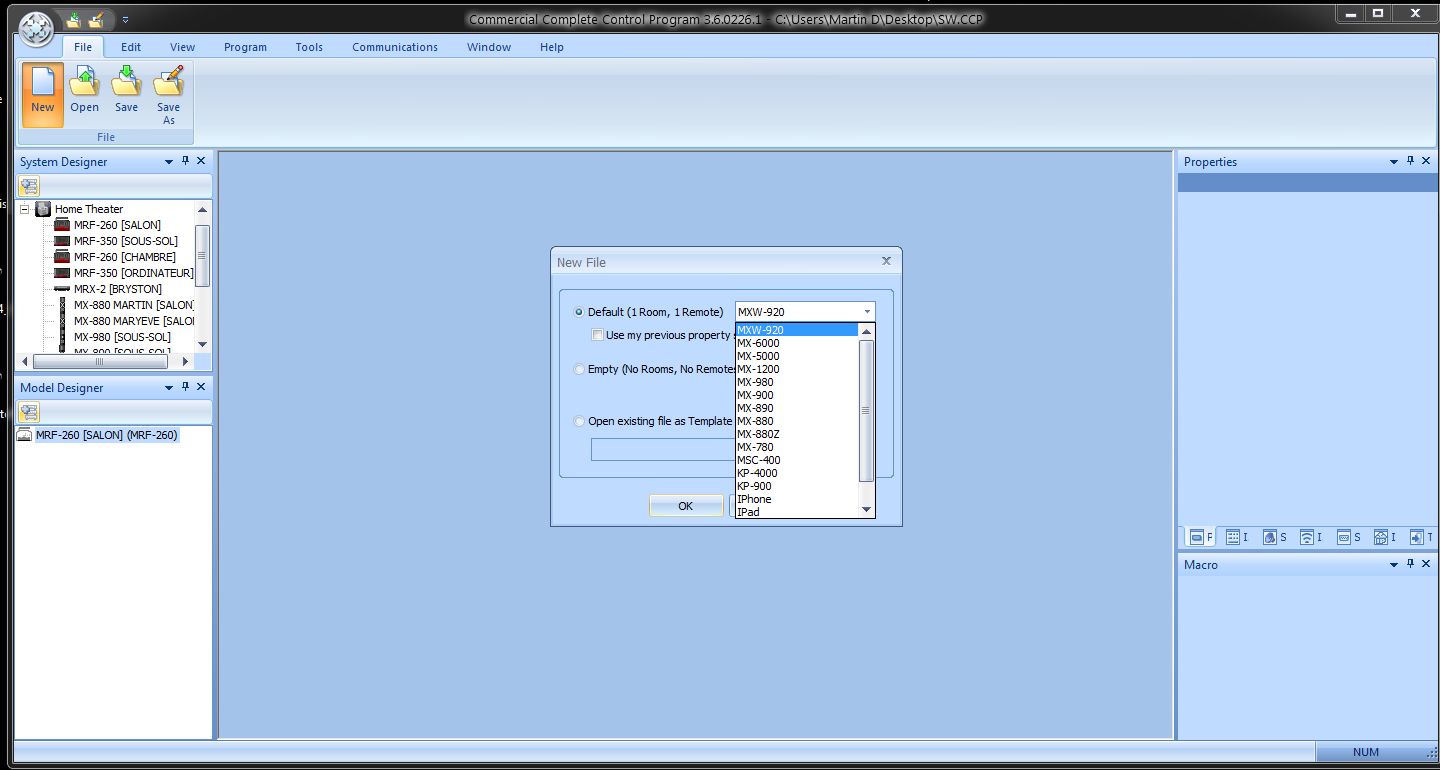
Task: Close the System Designer panel
Action: coord(201,161)
